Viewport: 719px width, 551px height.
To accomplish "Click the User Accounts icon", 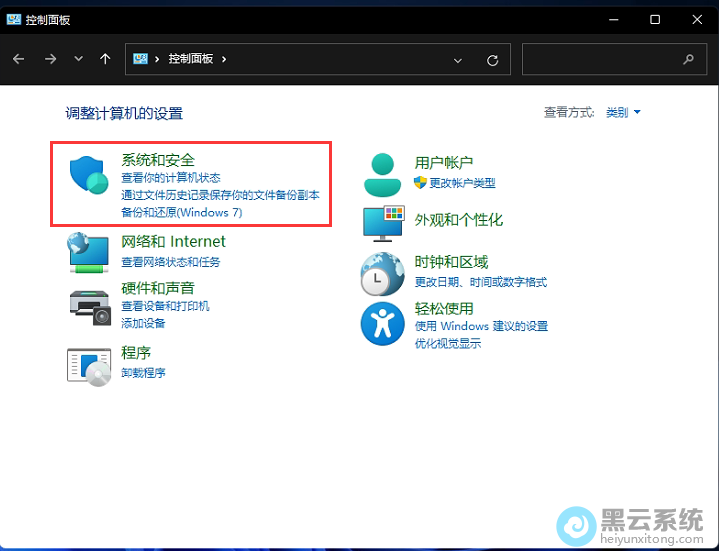I will coord(382,174).
